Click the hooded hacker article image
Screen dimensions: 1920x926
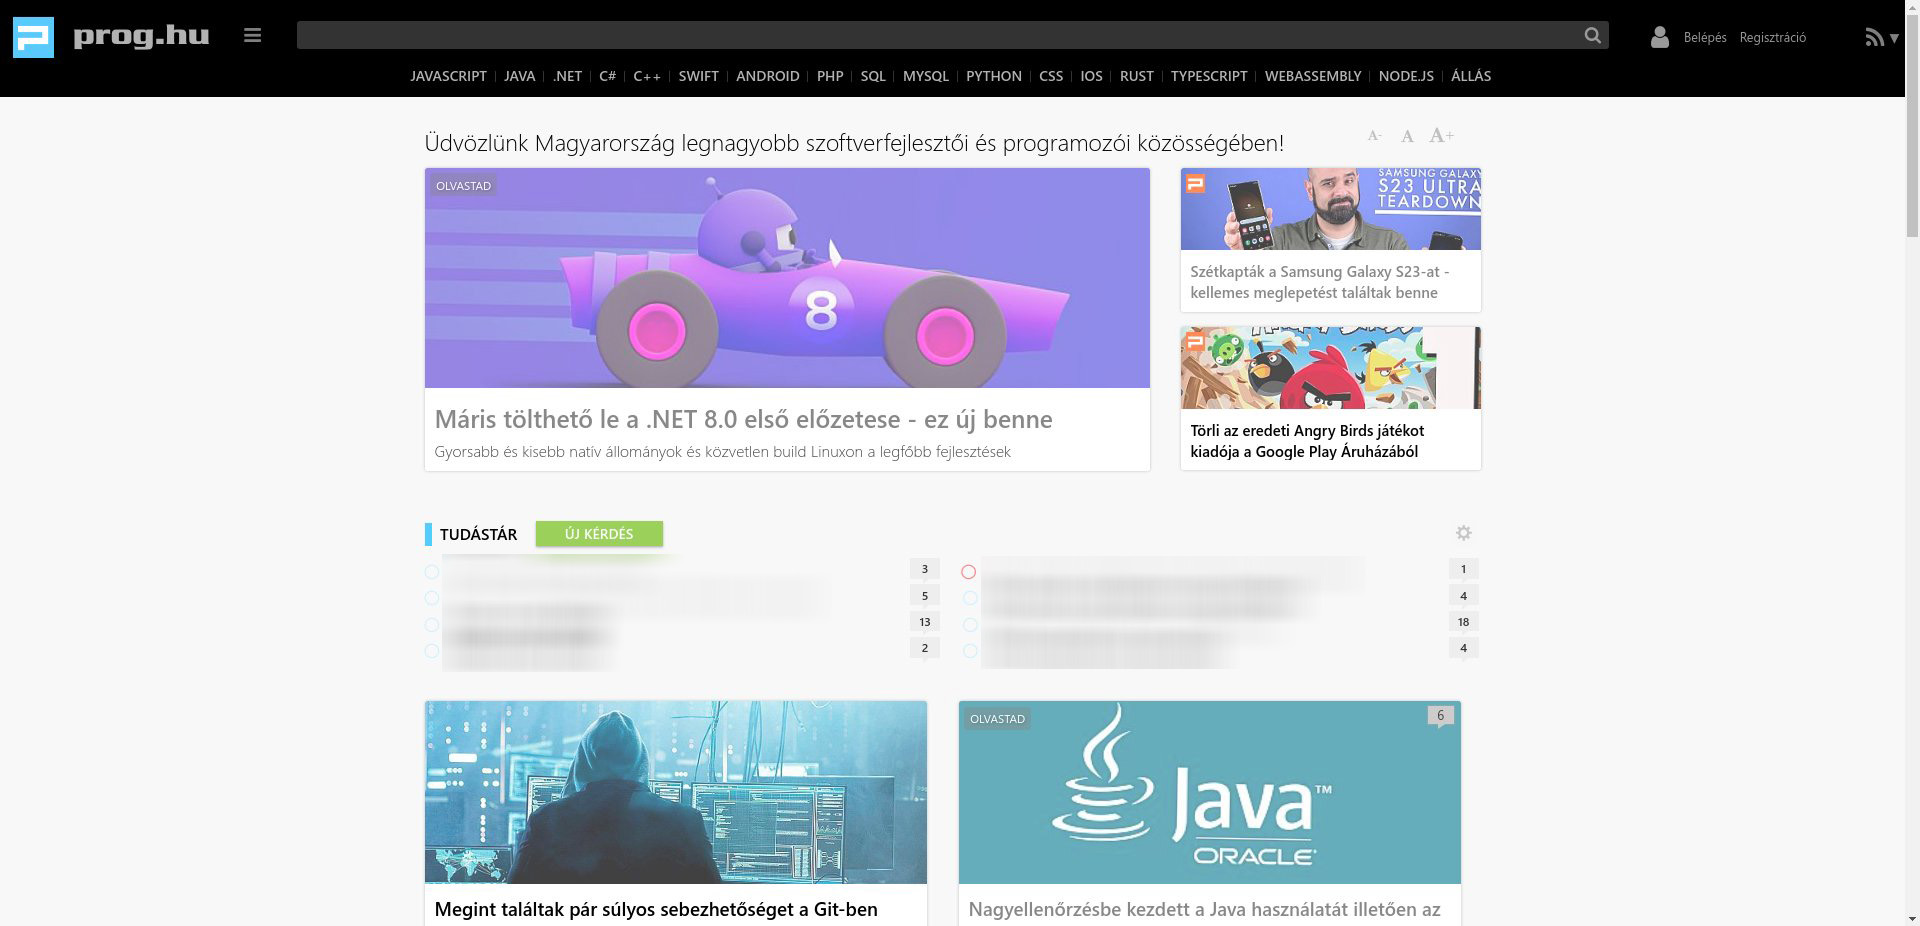pyautogui.click(x=676, y=792)
